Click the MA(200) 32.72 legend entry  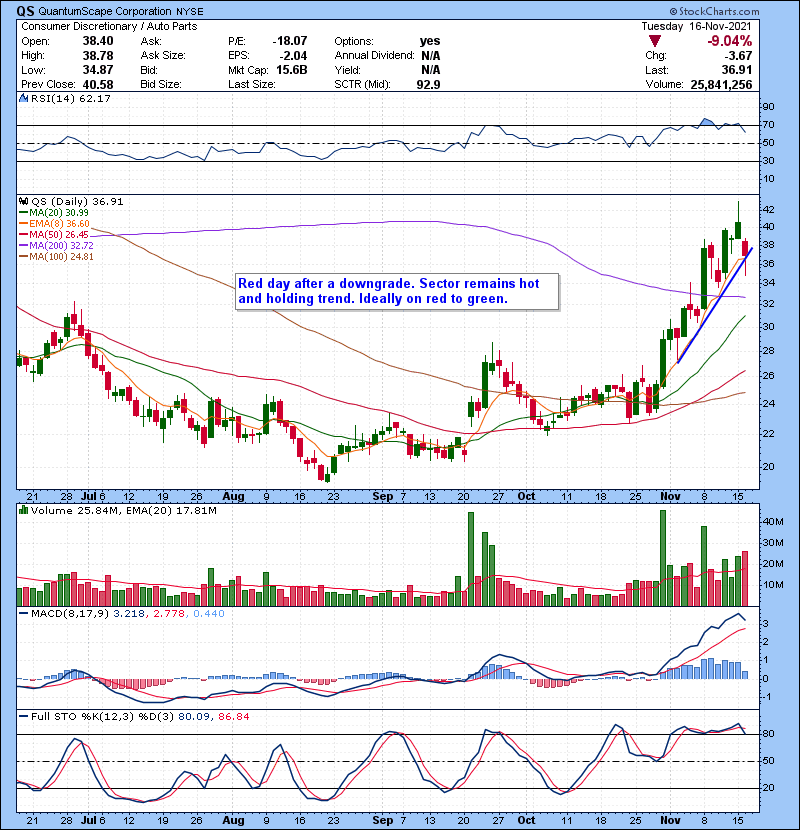(x=56, y=246)
